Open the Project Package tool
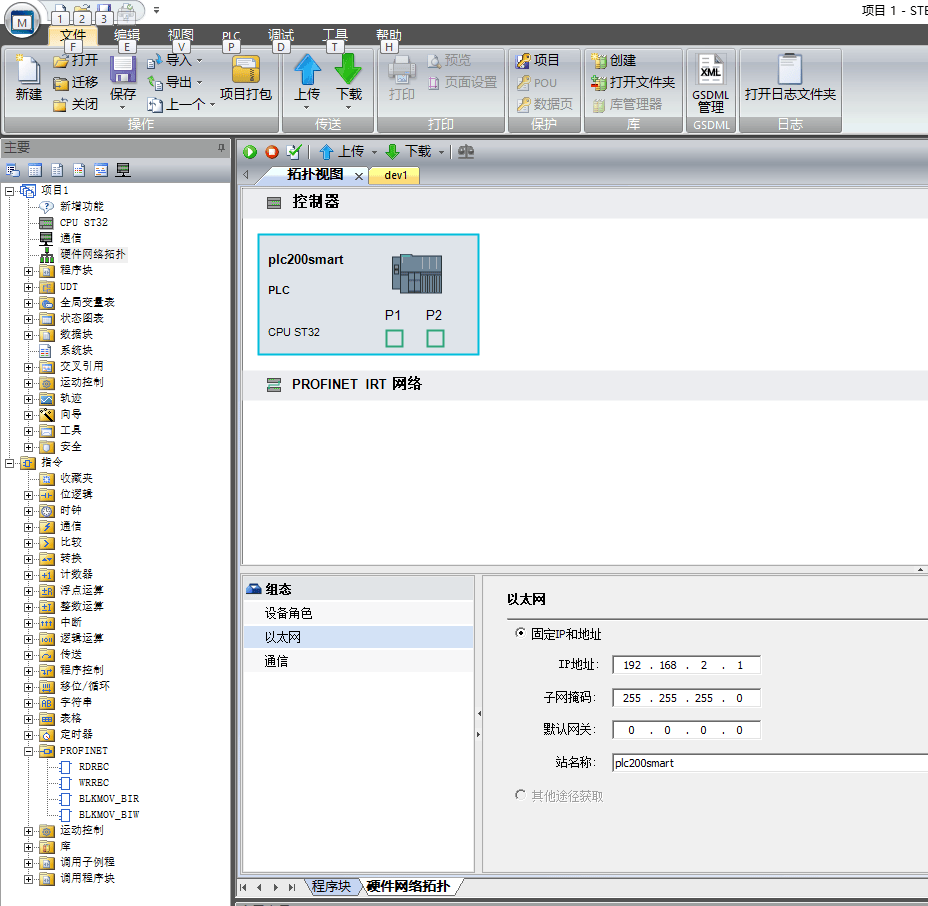Screen dimensions: 928x906 pos(246,78)
